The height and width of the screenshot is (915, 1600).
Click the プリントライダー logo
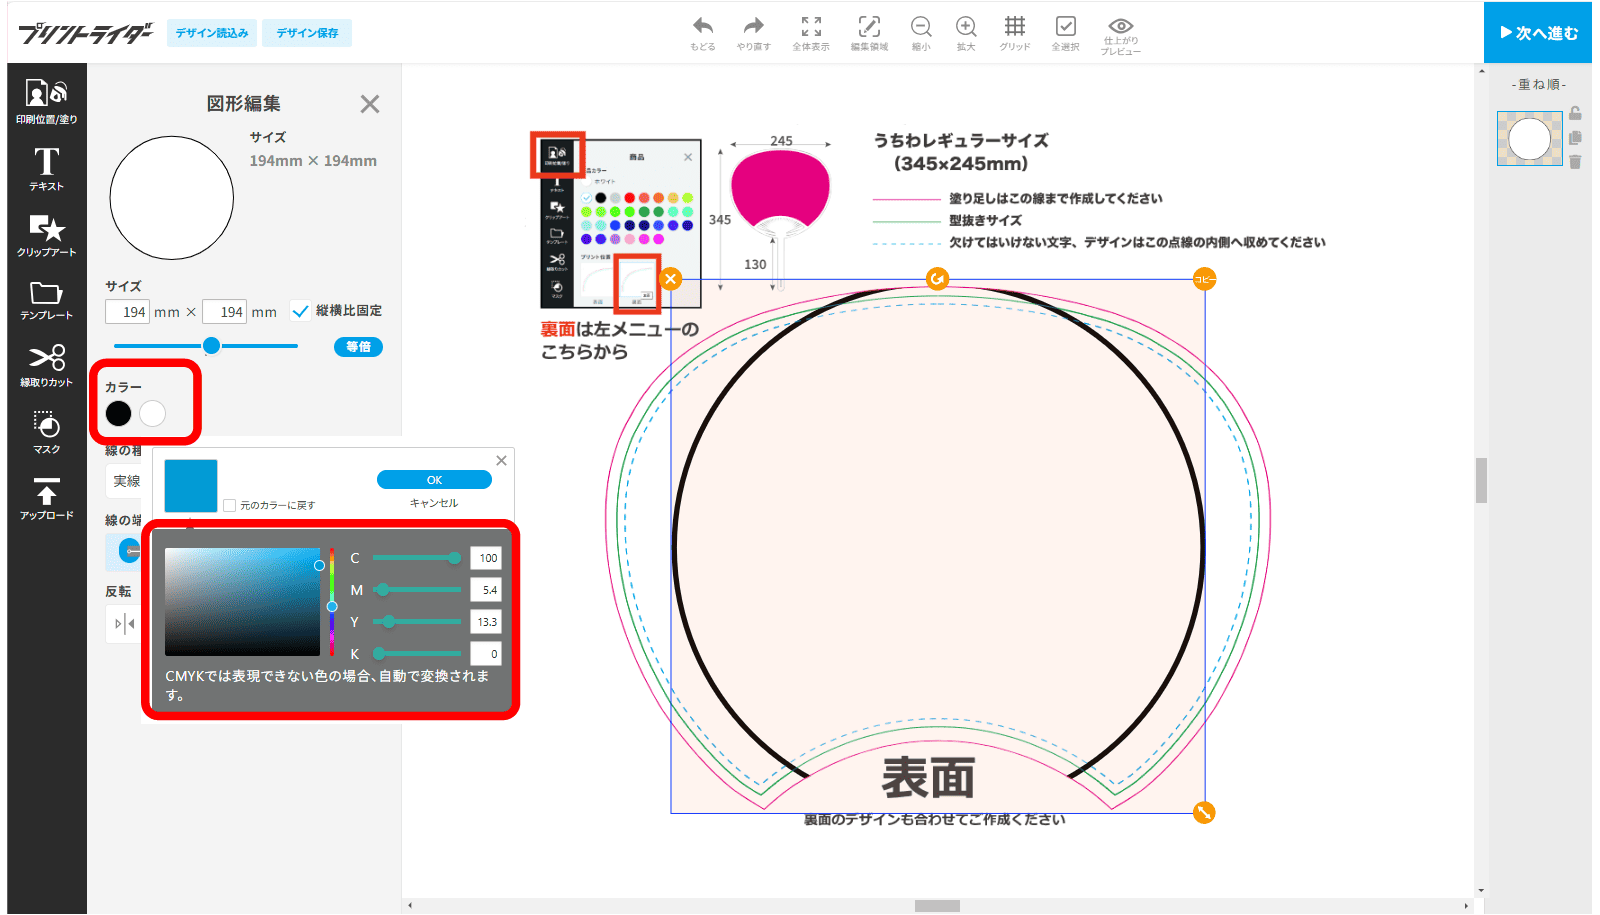point(85,33)
